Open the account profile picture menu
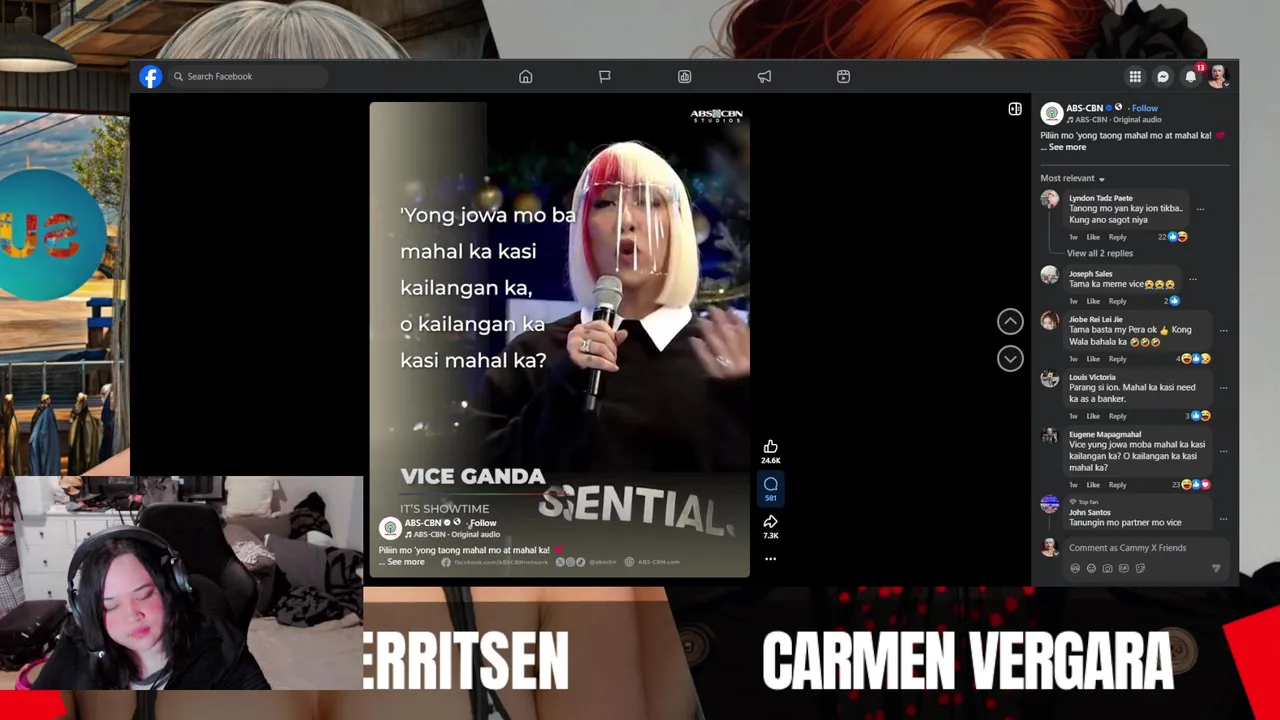The image size is (1280, 720). point(1218,77)
